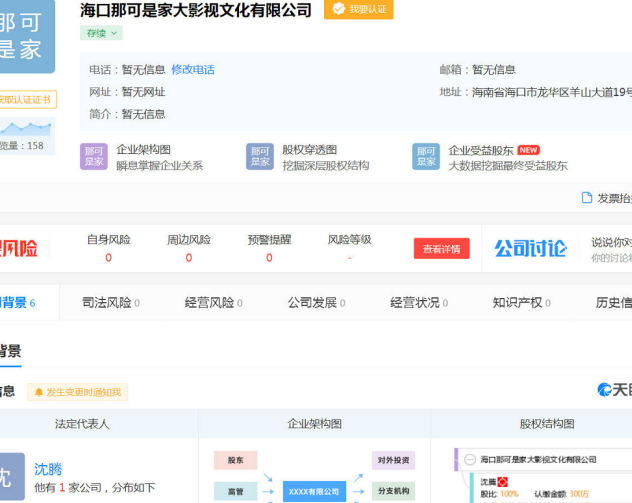Click the 天眼 logo icon
The height and width of the screenshot is (503, 632).
(605, 390)
